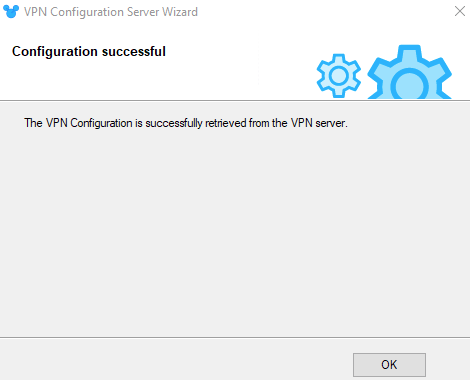Click the word 'retrieved' in the message

[225, 123]
